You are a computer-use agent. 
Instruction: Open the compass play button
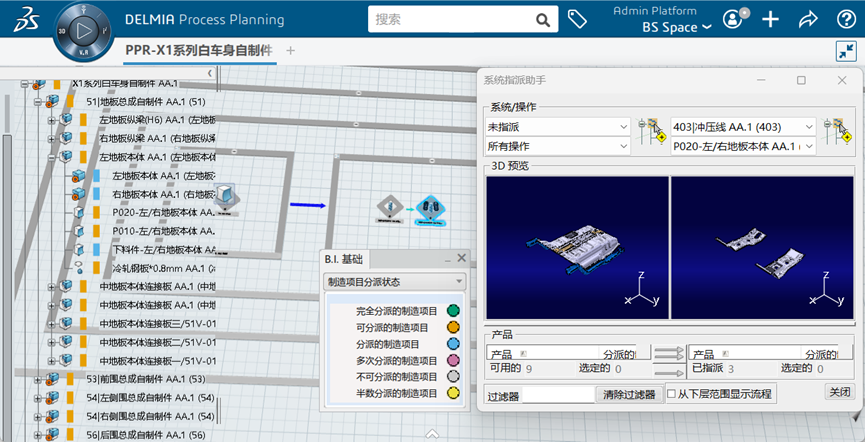coord(84,31)
